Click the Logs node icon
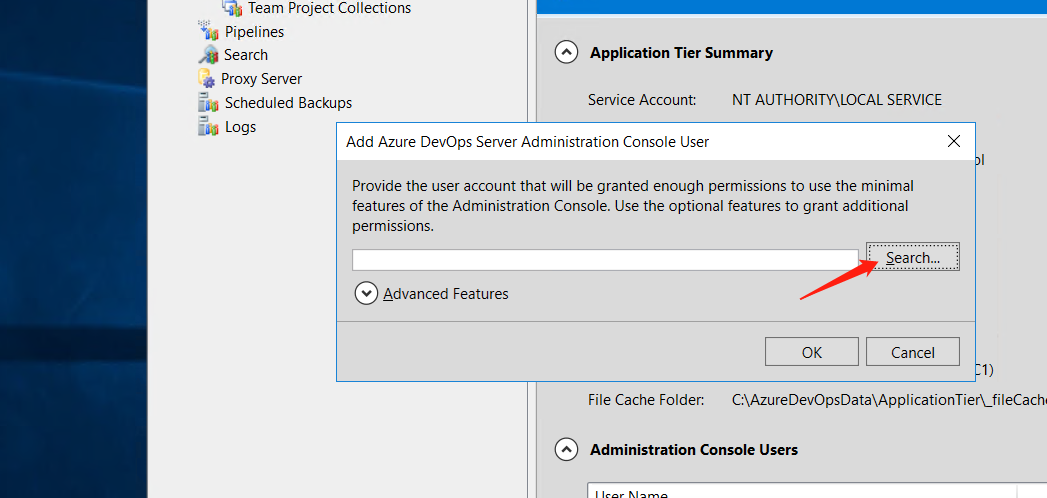 coord(208,126)
